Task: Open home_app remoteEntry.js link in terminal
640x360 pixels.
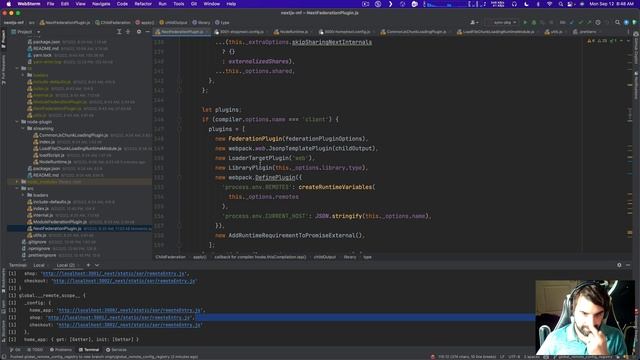Action: tap(129, 310)
